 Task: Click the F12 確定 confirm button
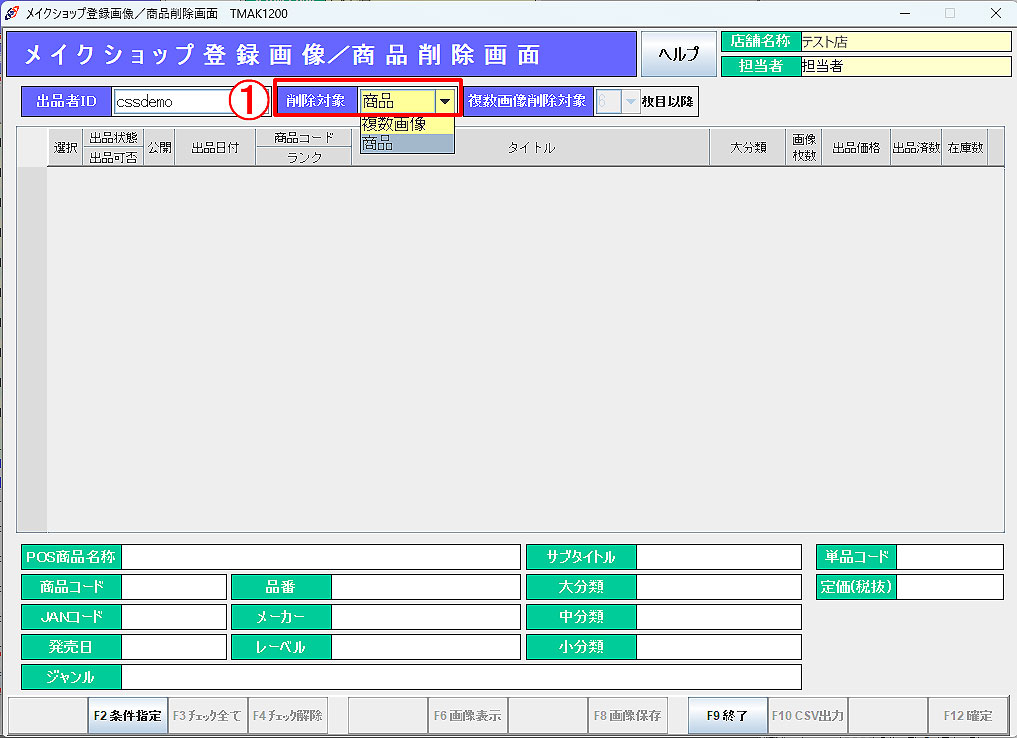click(967, 716)
